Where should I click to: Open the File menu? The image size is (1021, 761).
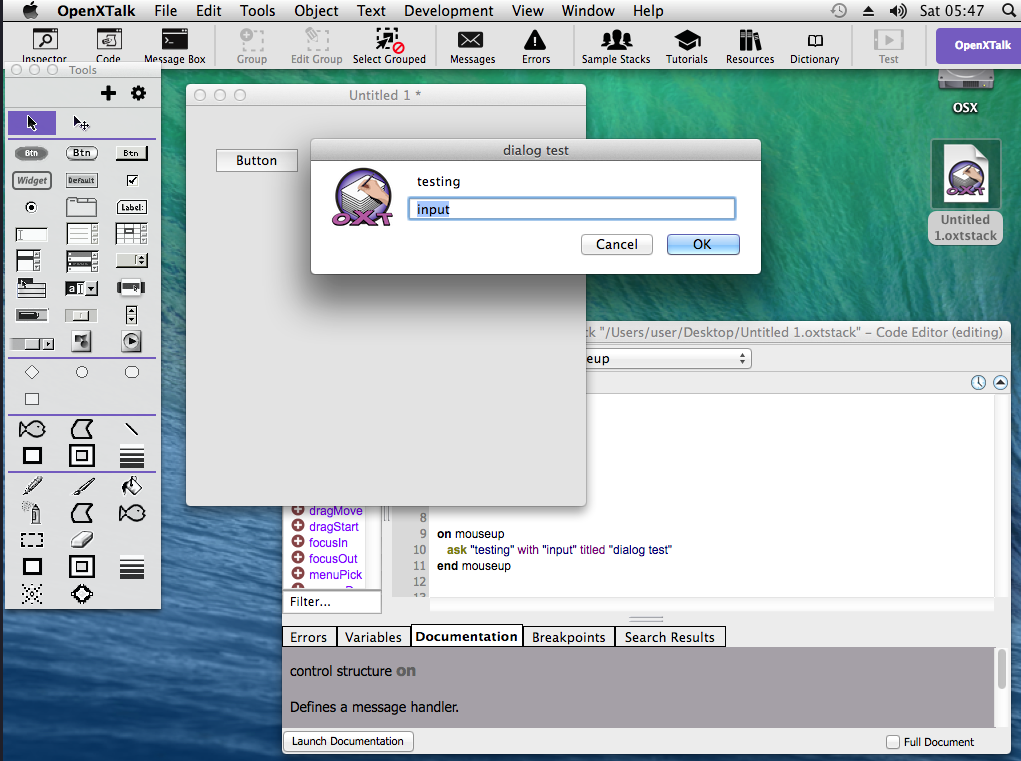point(165,11)
